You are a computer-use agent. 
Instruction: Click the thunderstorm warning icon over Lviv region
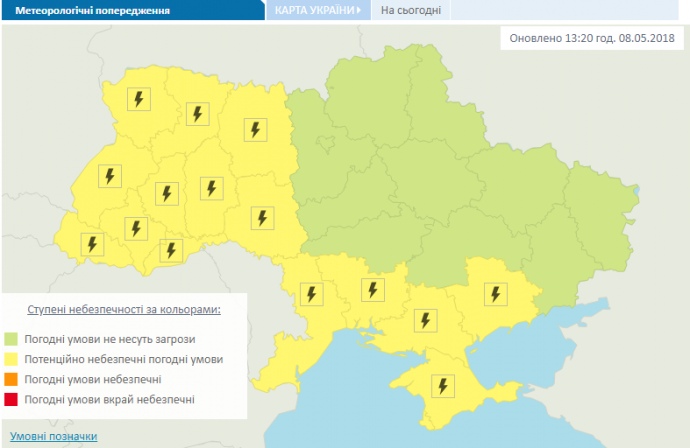click(109, 176)
